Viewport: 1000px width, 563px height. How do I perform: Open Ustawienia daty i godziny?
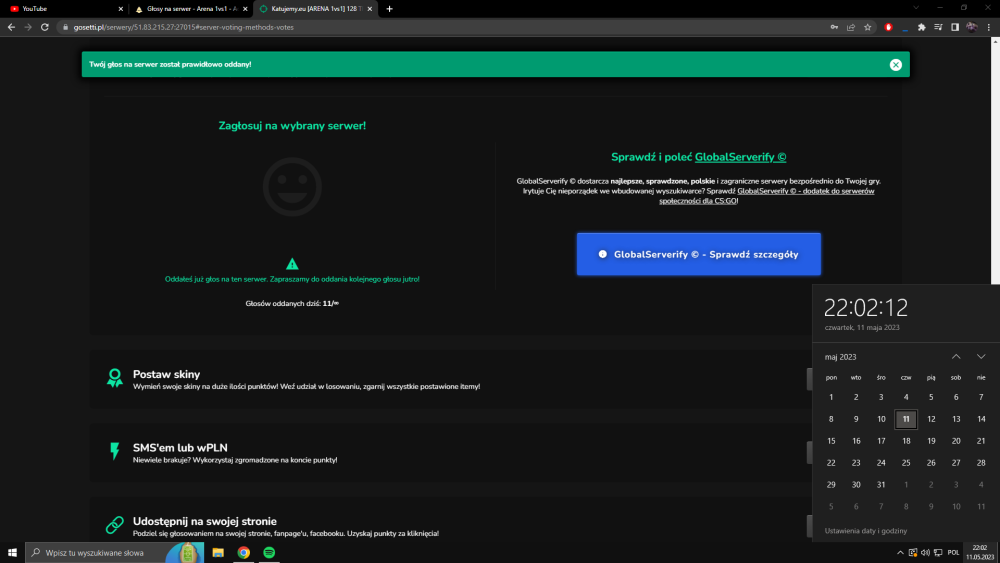click(x=865, y=530)
